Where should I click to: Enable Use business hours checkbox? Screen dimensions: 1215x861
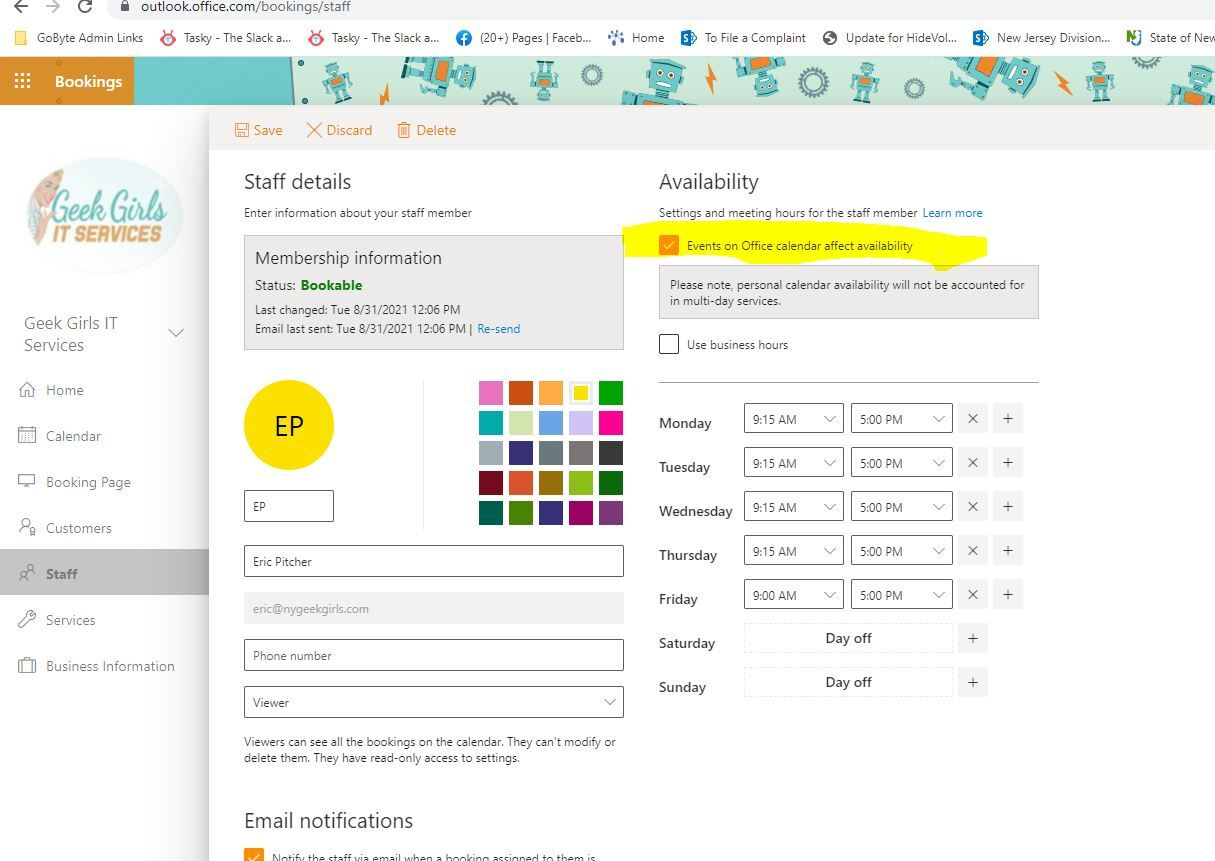pyautogui.click(x=669, y=344)
